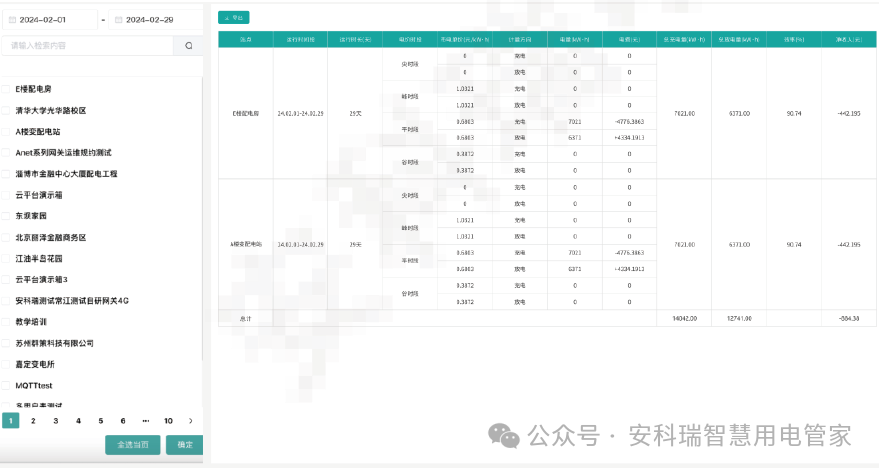Image resolution: width=879 pixels, height=470 pixels.
Task: Tick the 教学培训 checkbox
Action: tap(6, 322)
